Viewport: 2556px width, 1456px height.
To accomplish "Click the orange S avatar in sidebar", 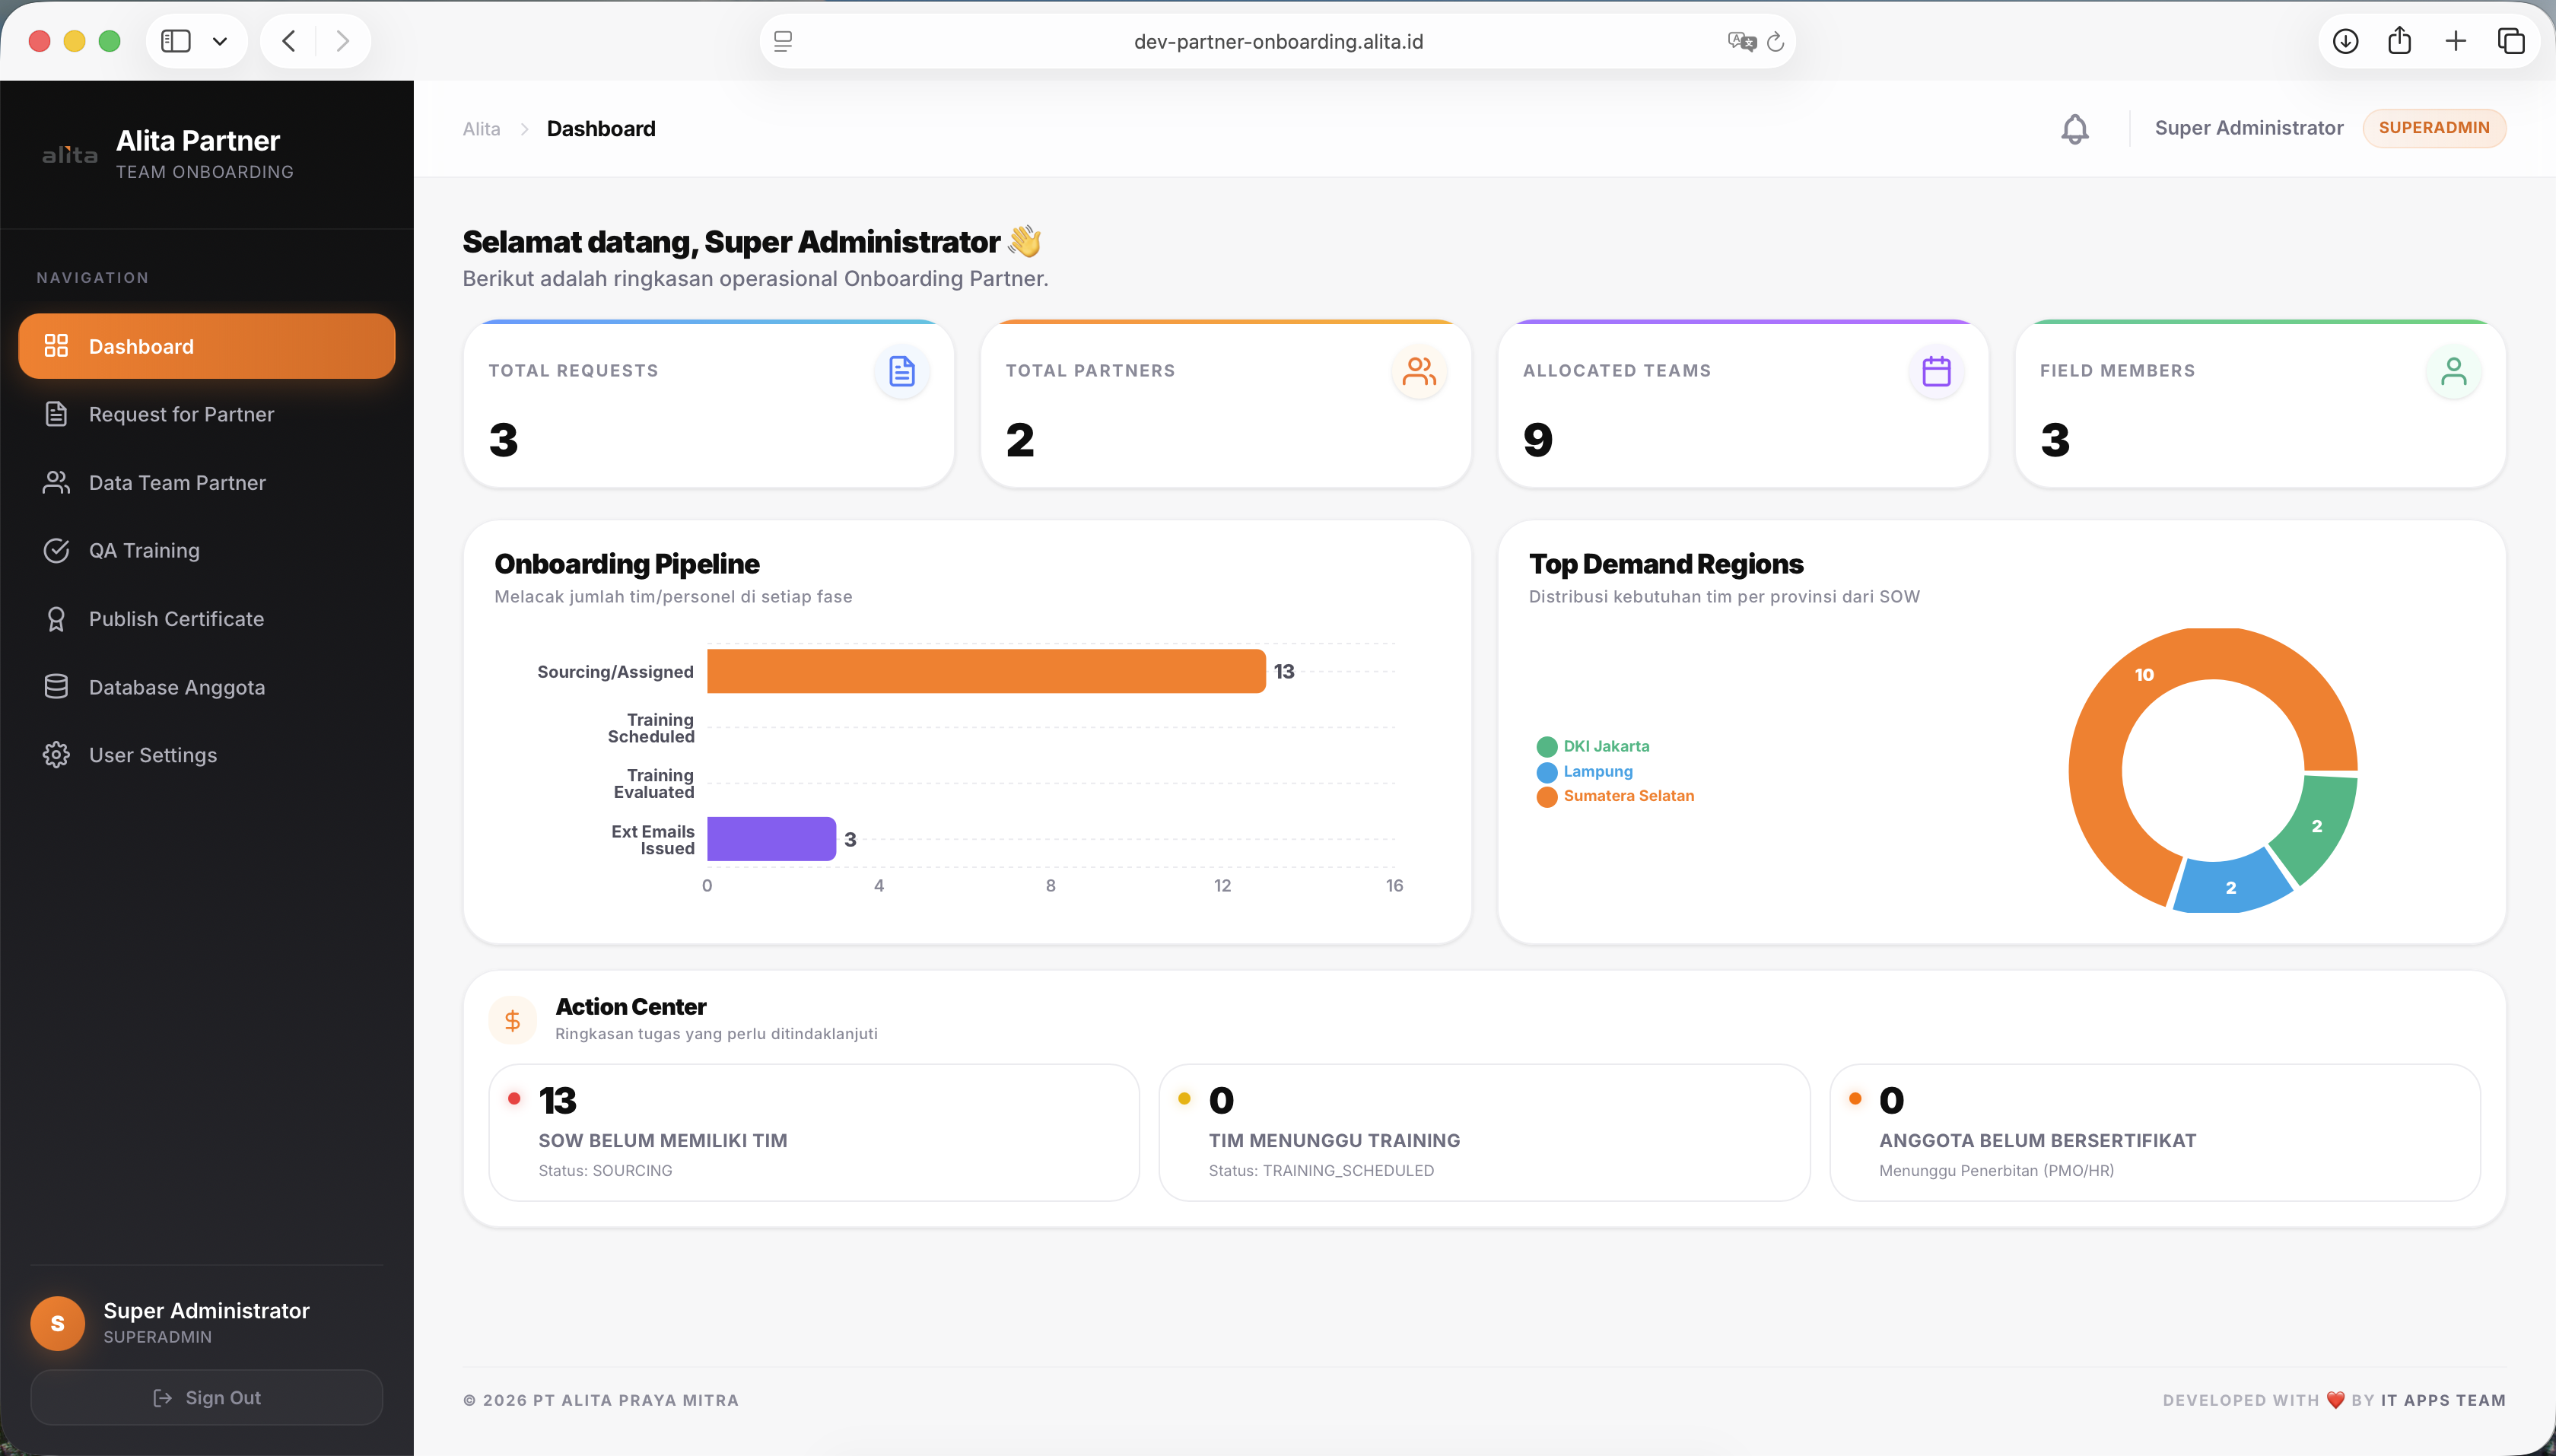I will tap(58, 1323).
